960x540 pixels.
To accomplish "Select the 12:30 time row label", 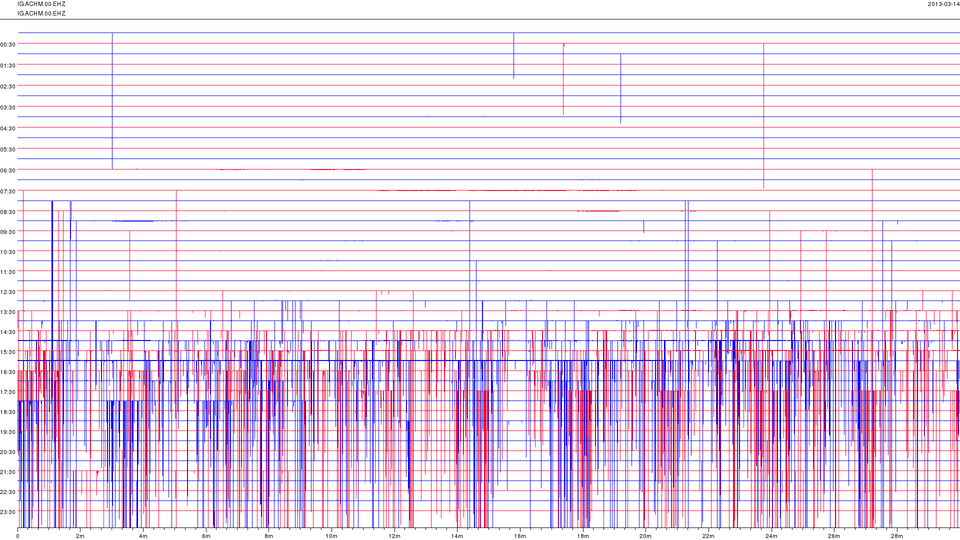I will point(8,292).
